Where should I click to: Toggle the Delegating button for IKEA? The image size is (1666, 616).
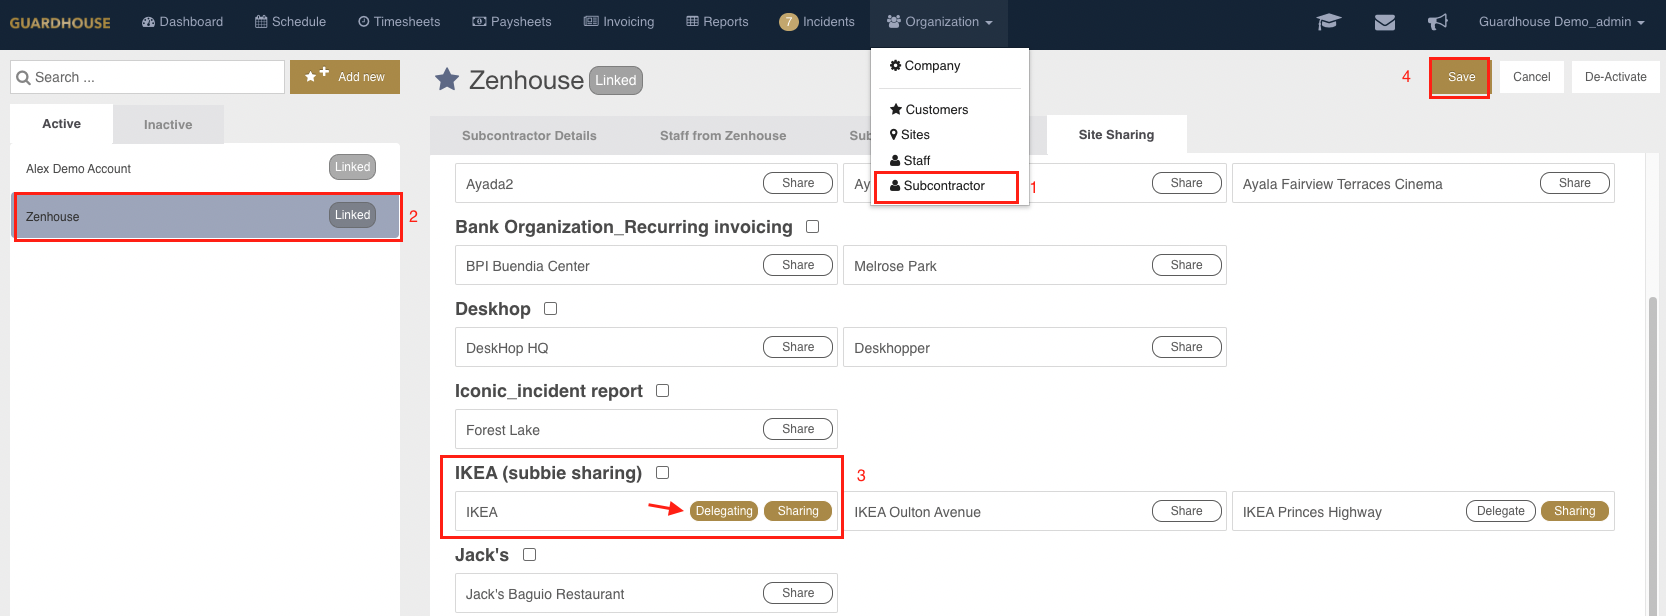[x=724, y=511]
